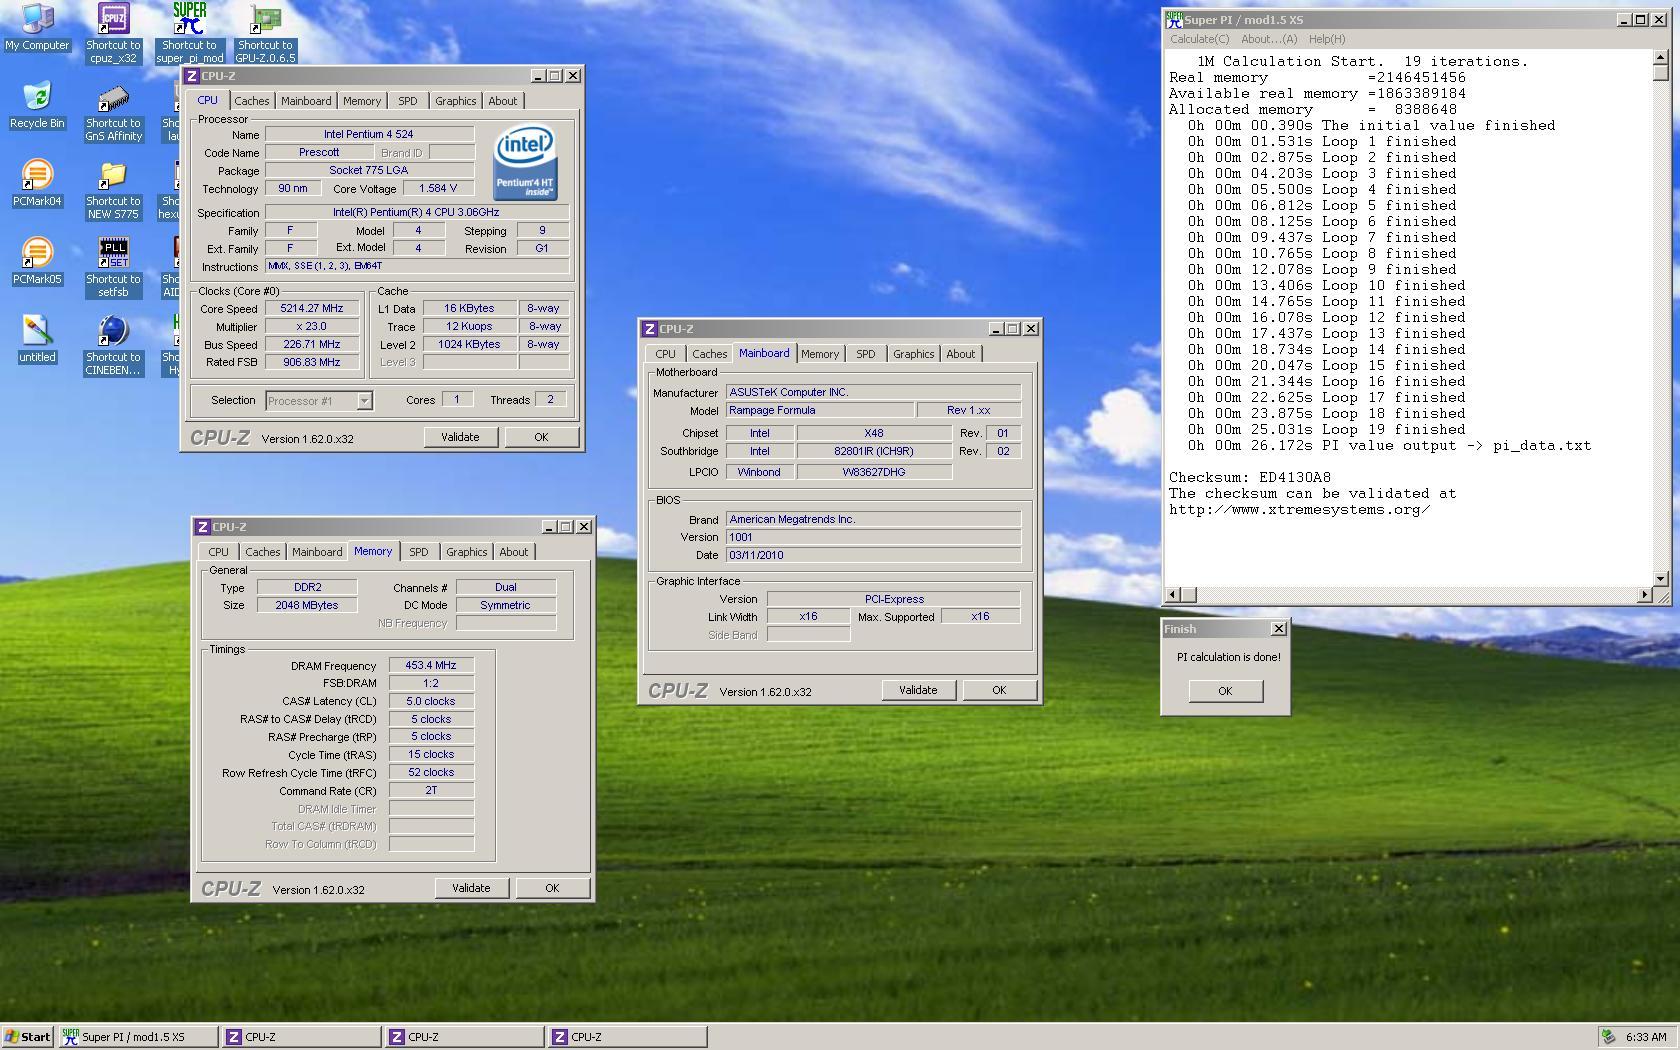Select the Shortcut to setfsb icon
This screenshot has width=1680, height=1050.
(x=113, y=268)
